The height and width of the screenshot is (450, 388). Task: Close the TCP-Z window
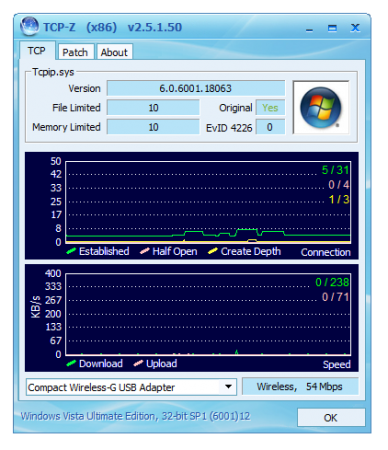[x=355, y=28]
